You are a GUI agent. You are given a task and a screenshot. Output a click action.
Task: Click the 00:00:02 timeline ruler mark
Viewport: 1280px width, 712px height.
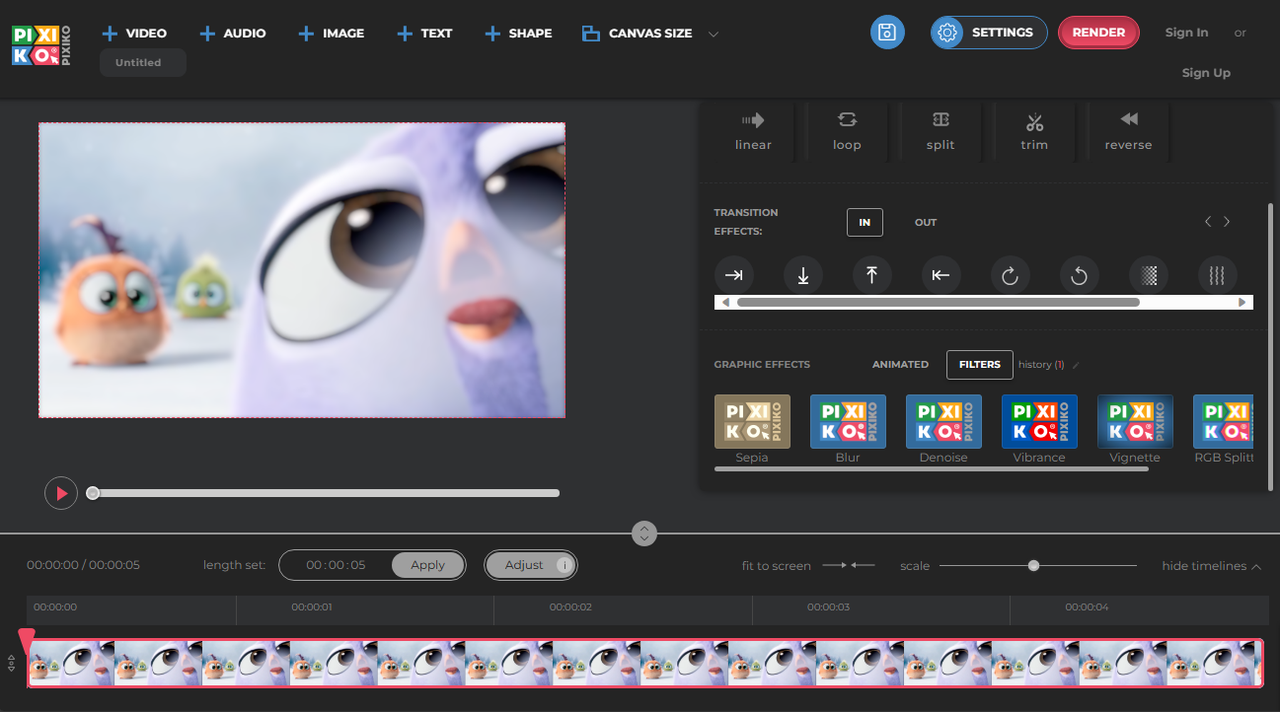point(570,607)
